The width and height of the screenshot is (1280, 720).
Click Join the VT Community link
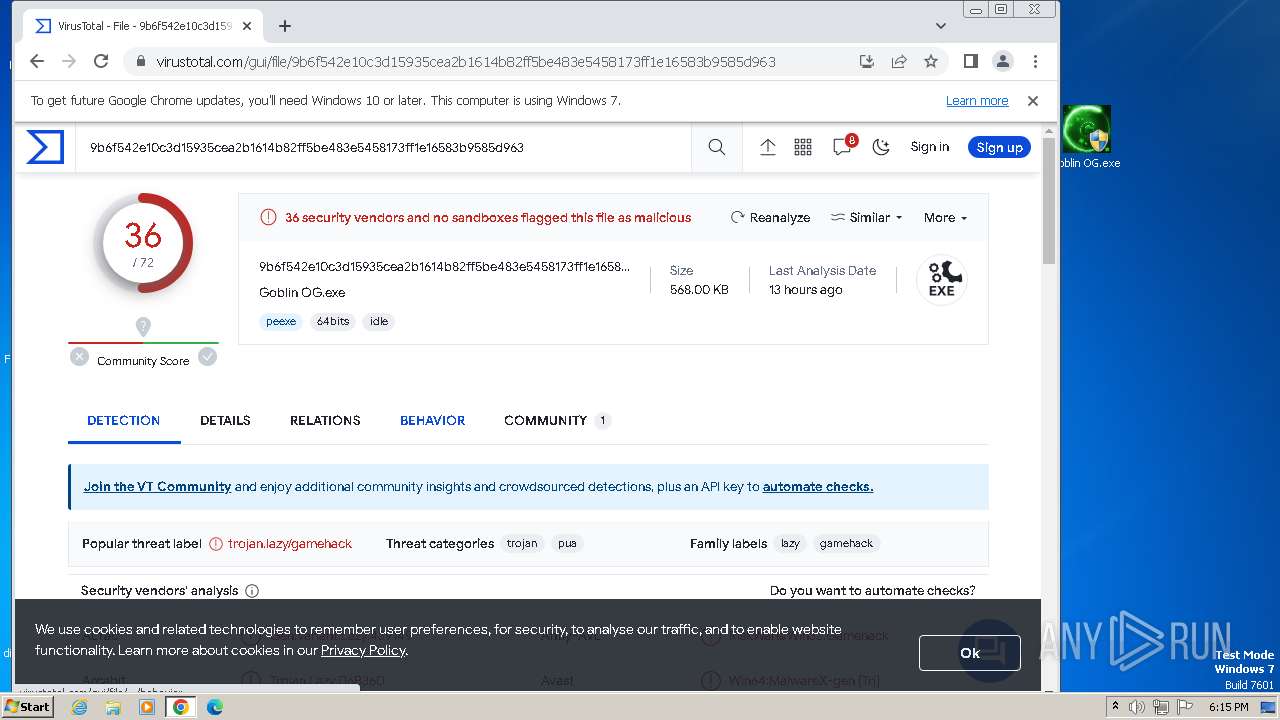click(x=157, y=487)
